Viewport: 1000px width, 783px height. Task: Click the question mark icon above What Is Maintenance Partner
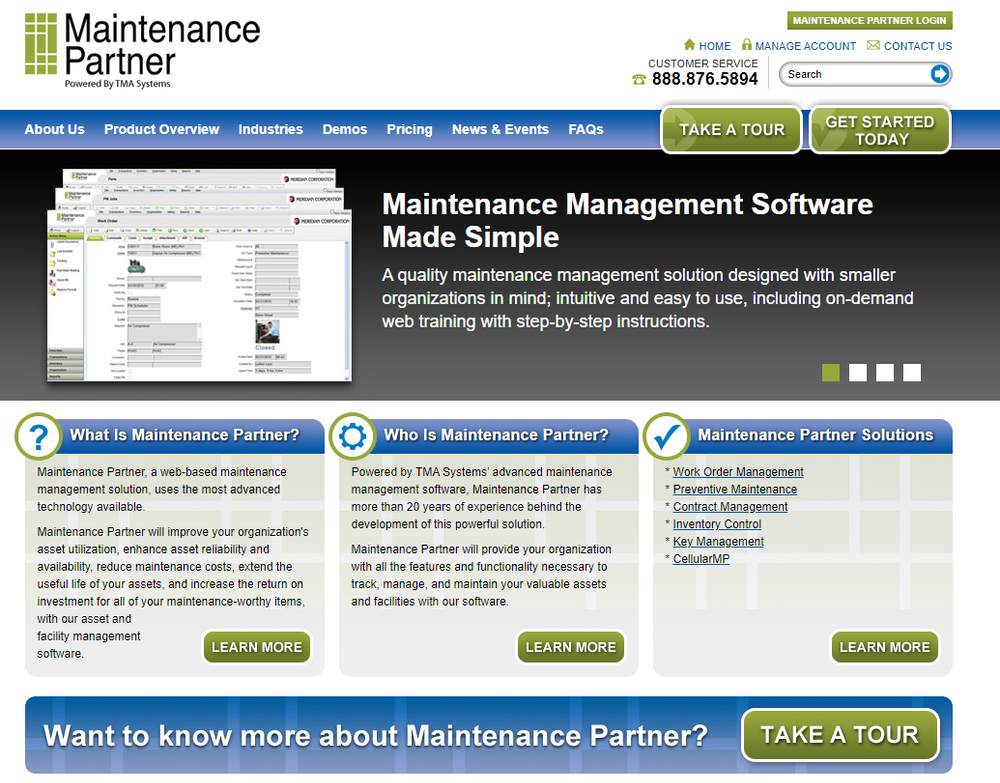click(x=38, y=436)
